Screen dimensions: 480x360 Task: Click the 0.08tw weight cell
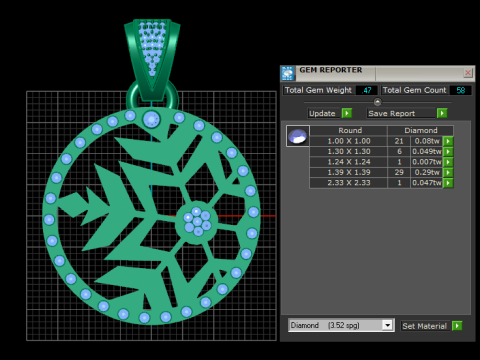[427, 141]
